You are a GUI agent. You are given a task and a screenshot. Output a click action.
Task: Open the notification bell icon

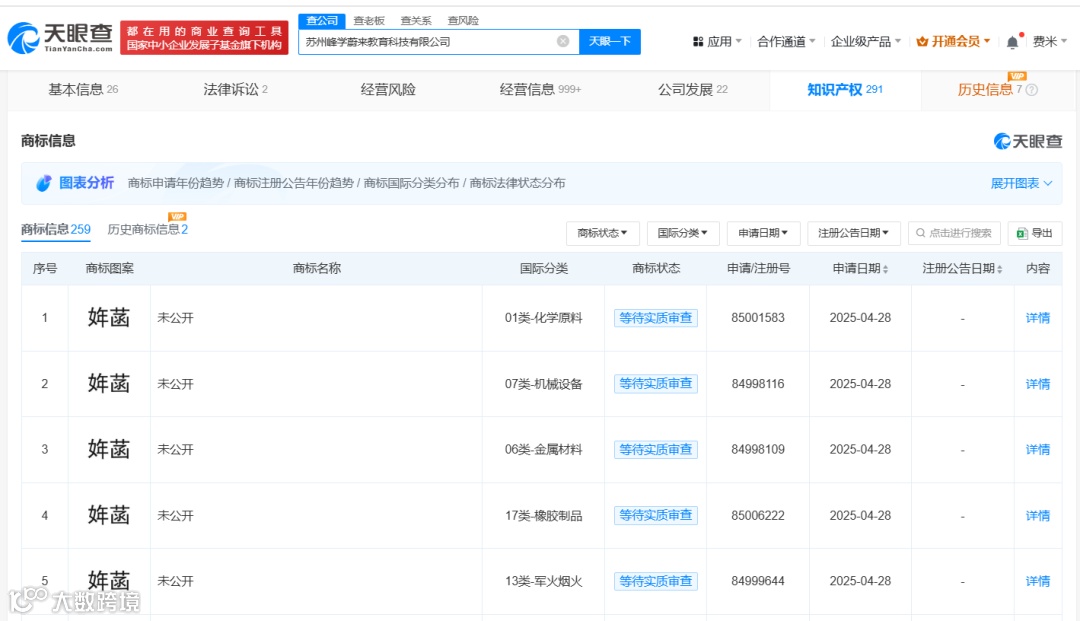click(x=1012, y=42)
